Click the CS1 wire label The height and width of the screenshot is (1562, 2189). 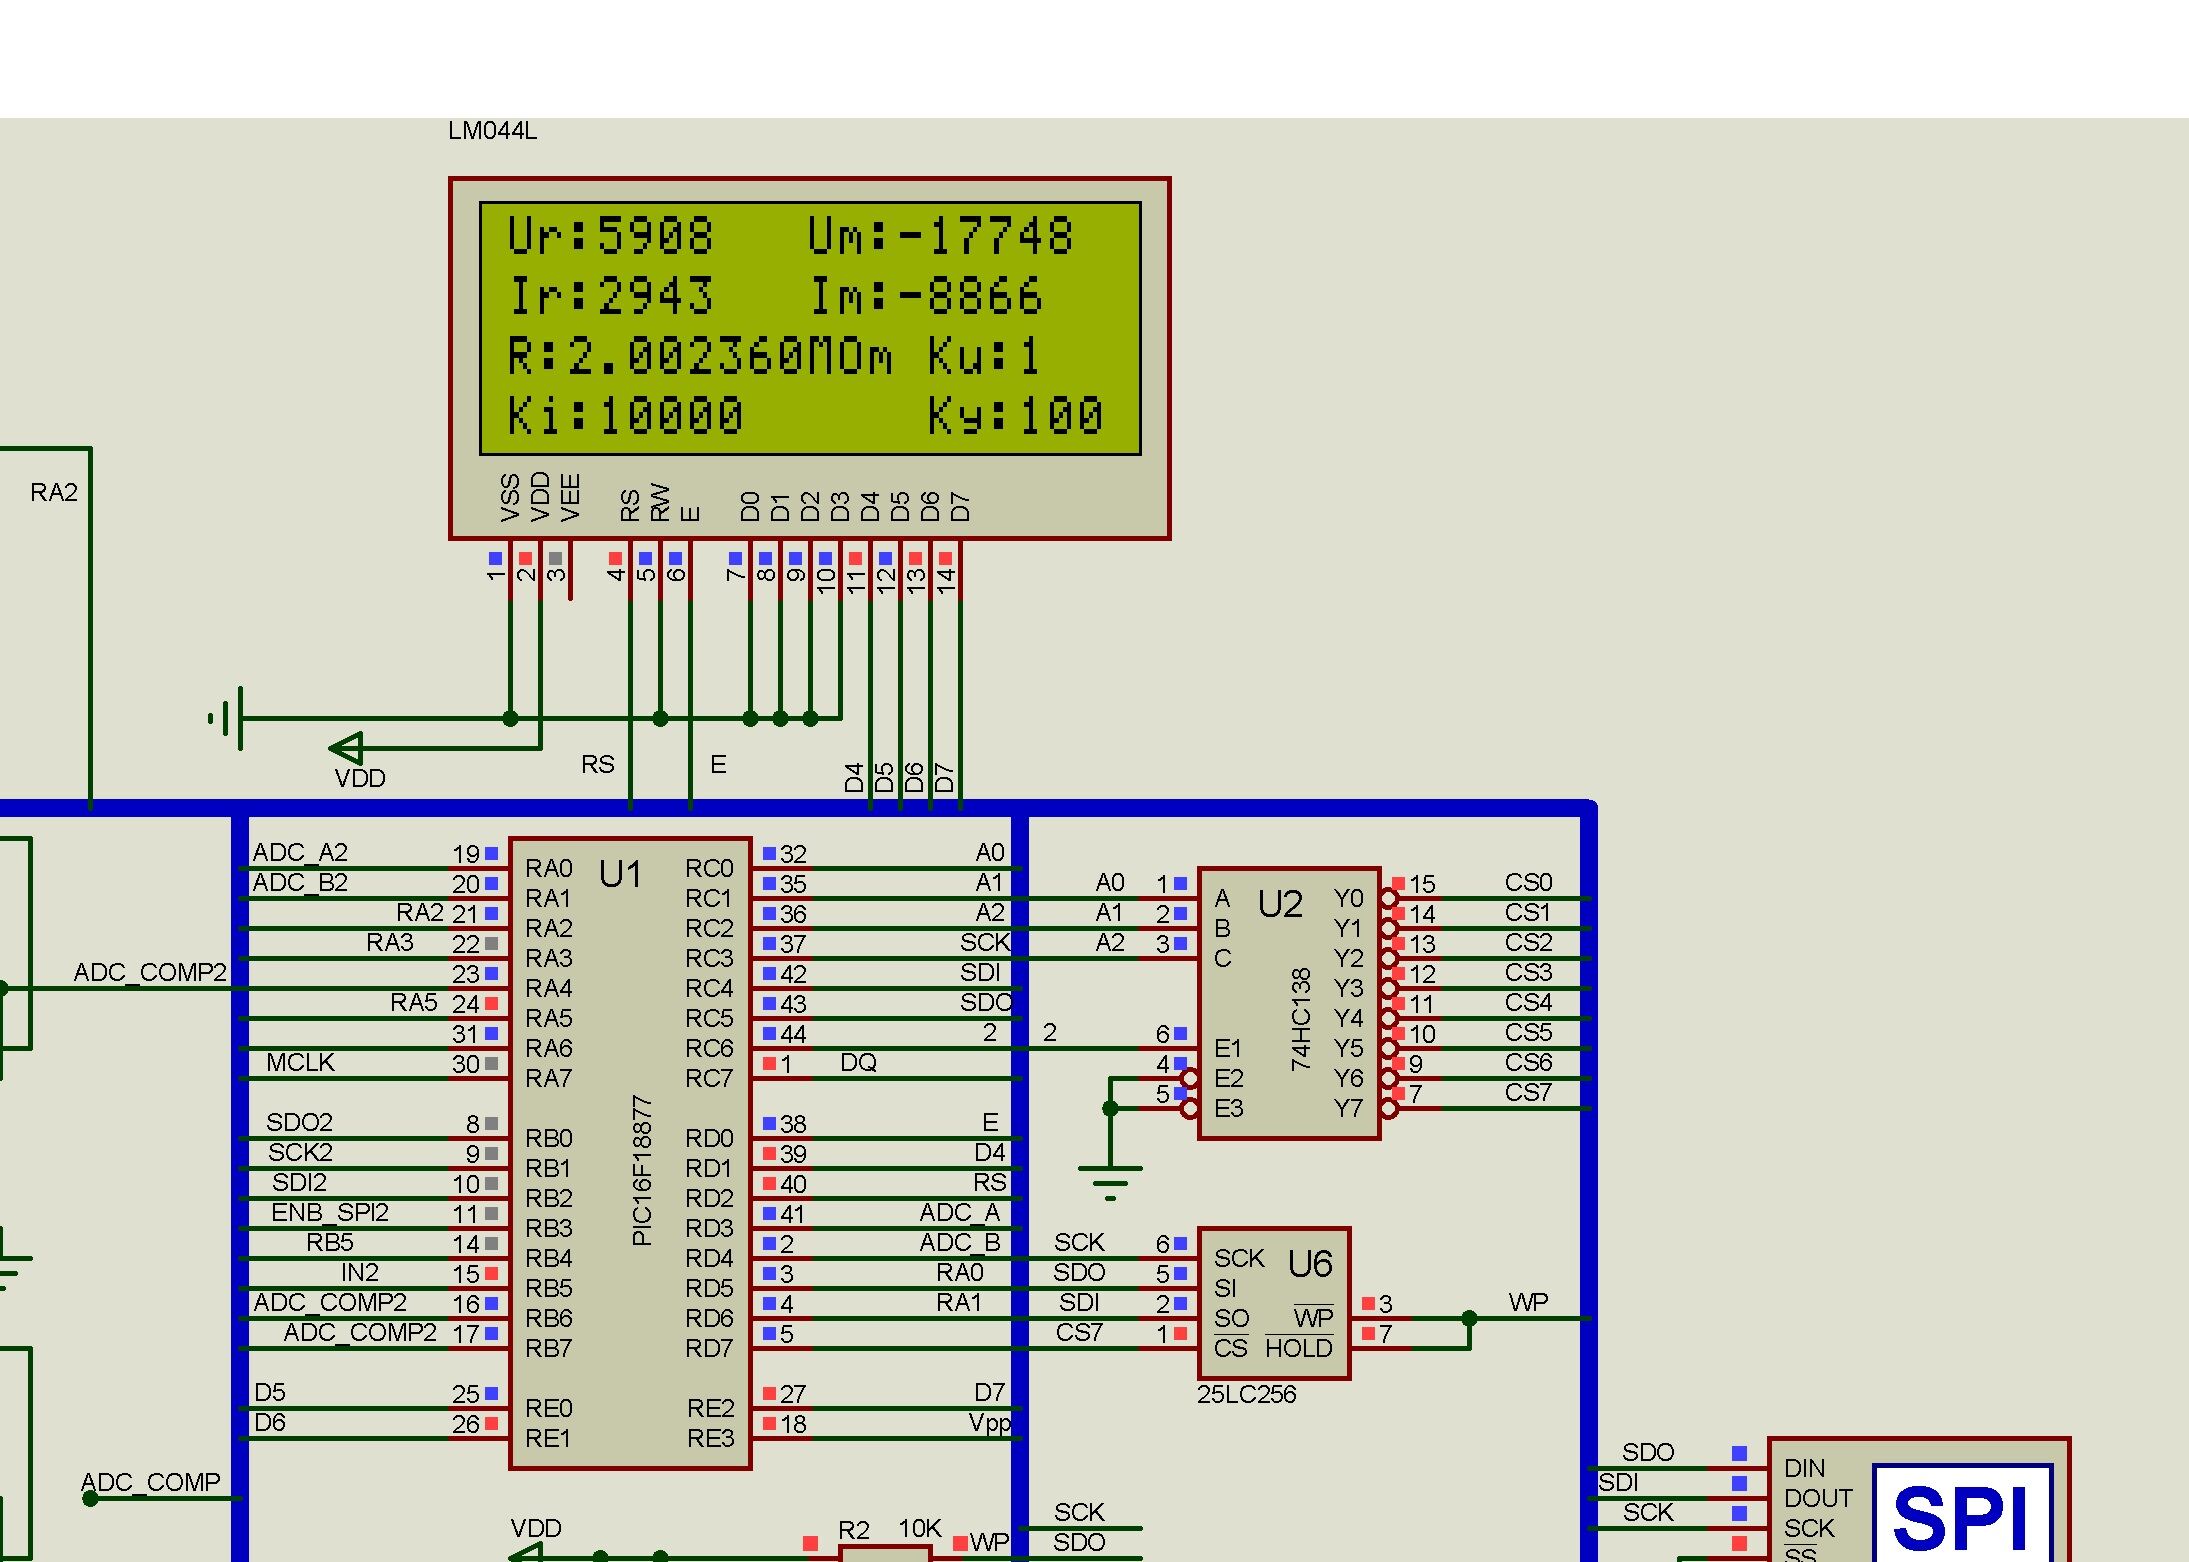[1528, 912]
